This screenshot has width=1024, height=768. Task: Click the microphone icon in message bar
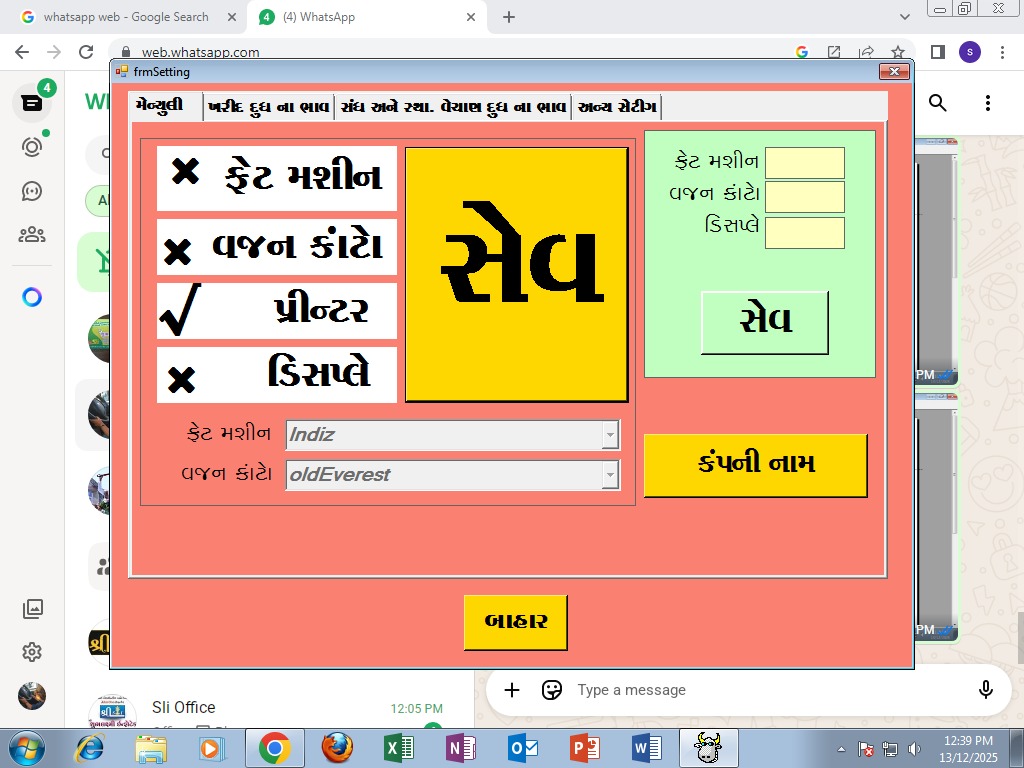click(x=986, y=690)
